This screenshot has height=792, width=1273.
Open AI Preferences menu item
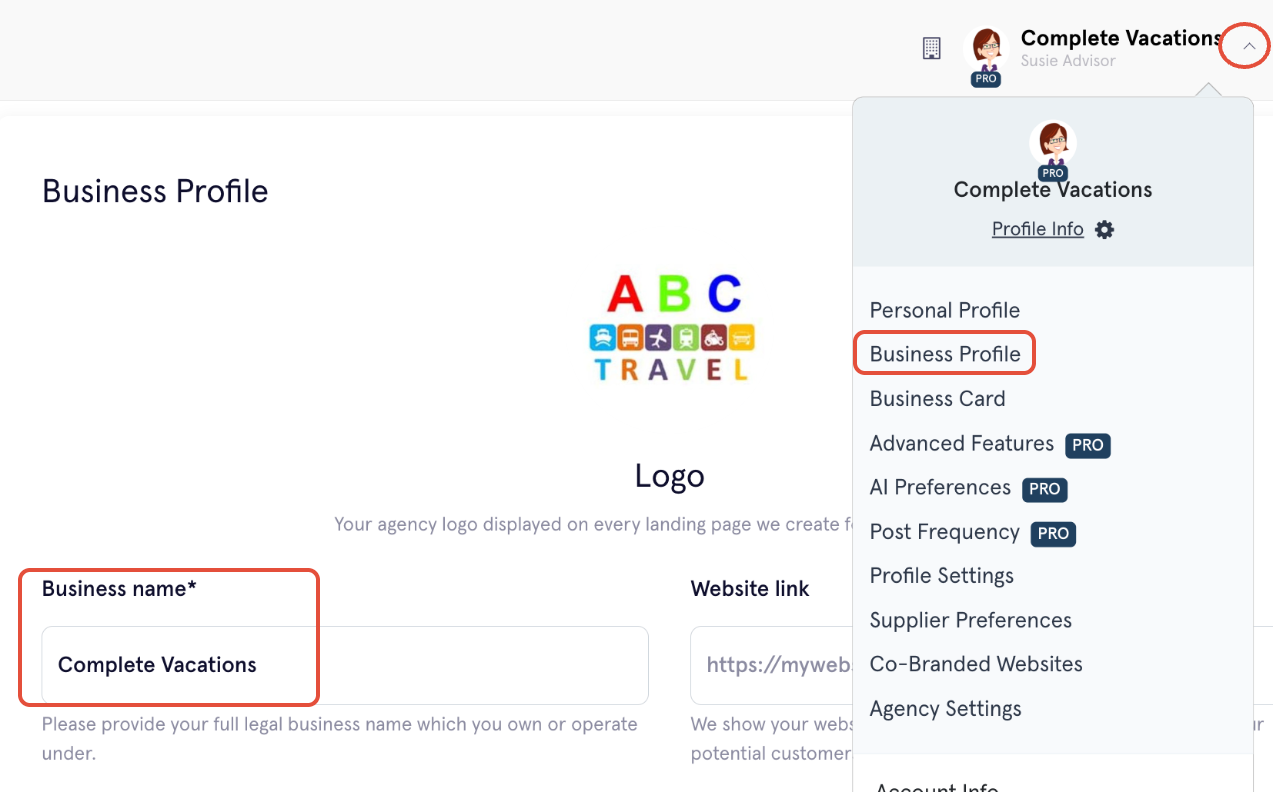click(940, 487)
